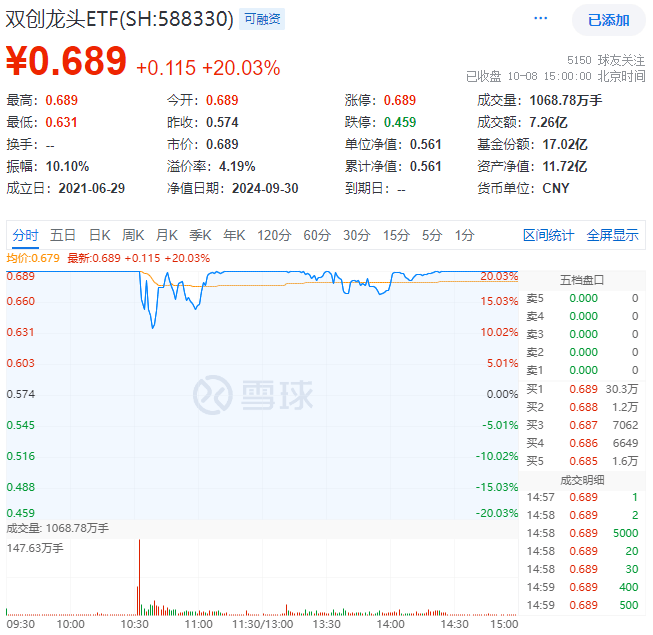The image size is (653, 635).
Task: Open the 周K weekly chart tab
Action: (x=133, y=235)
